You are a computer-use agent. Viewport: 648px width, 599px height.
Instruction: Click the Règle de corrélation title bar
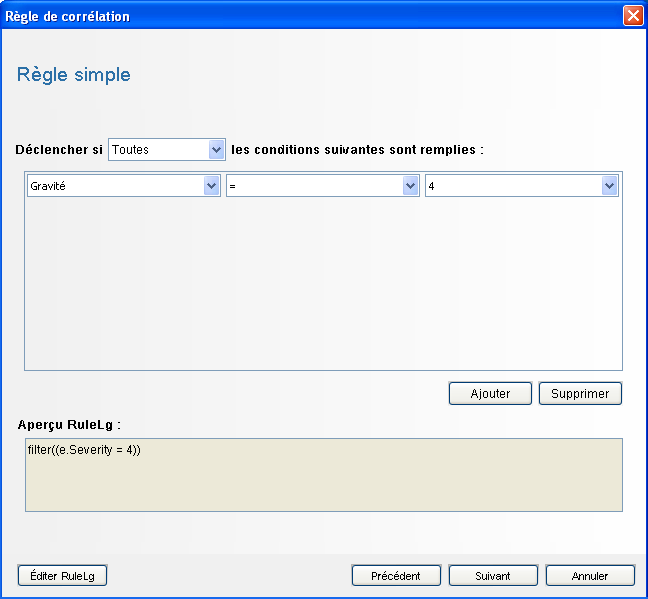tap(300, 16)
